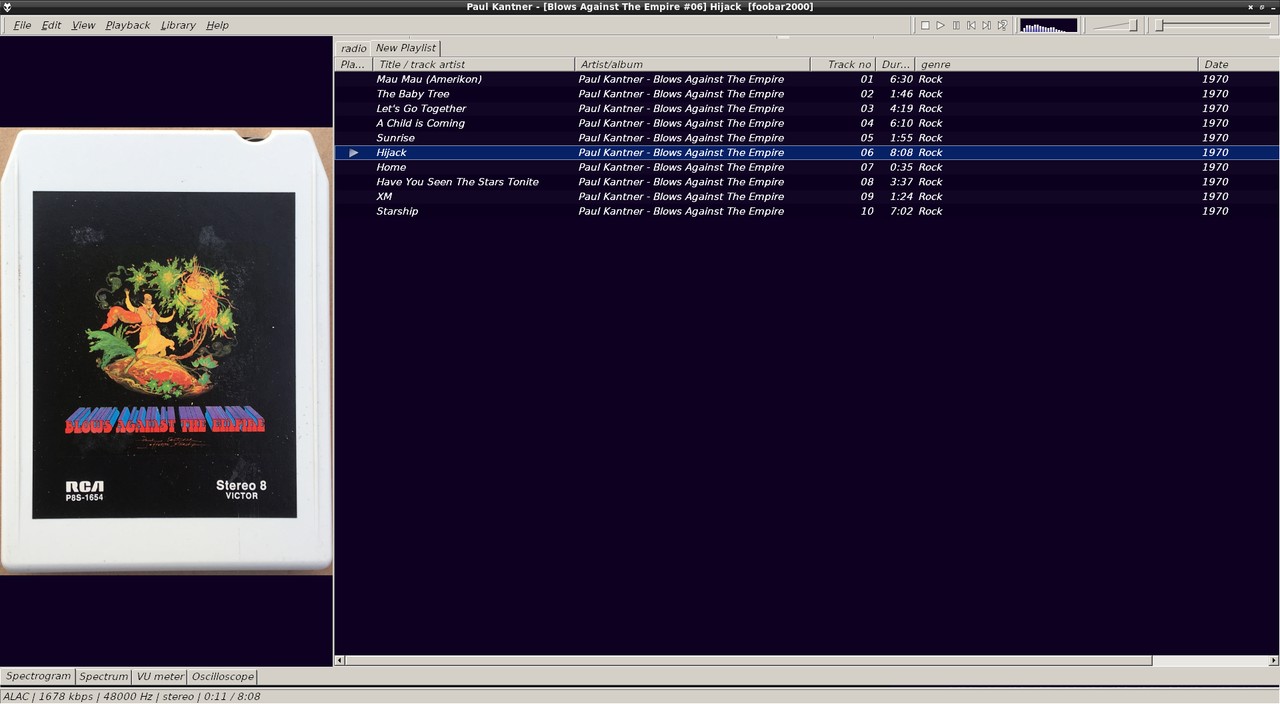Sort by Artist/album column header
Image resolution: width=1280 pixels, height=704 pixels.
[692, 64]
